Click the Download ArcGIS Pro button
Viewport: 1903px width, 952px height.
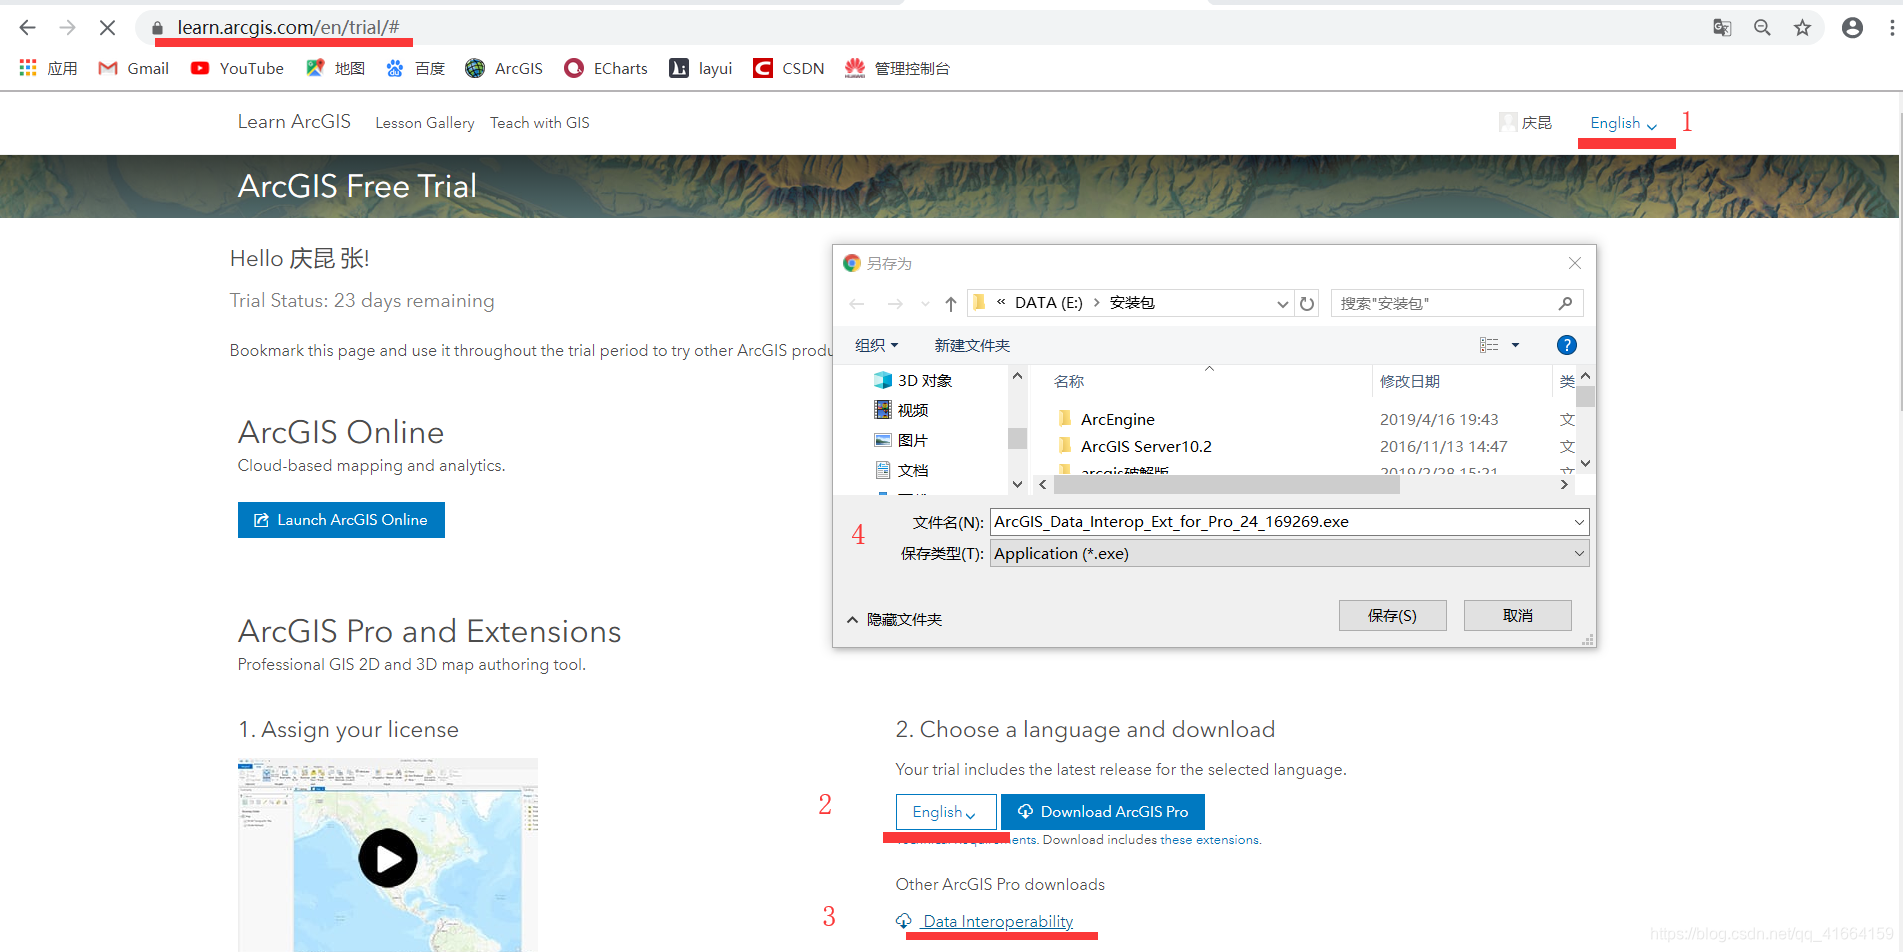point(1102,812)
